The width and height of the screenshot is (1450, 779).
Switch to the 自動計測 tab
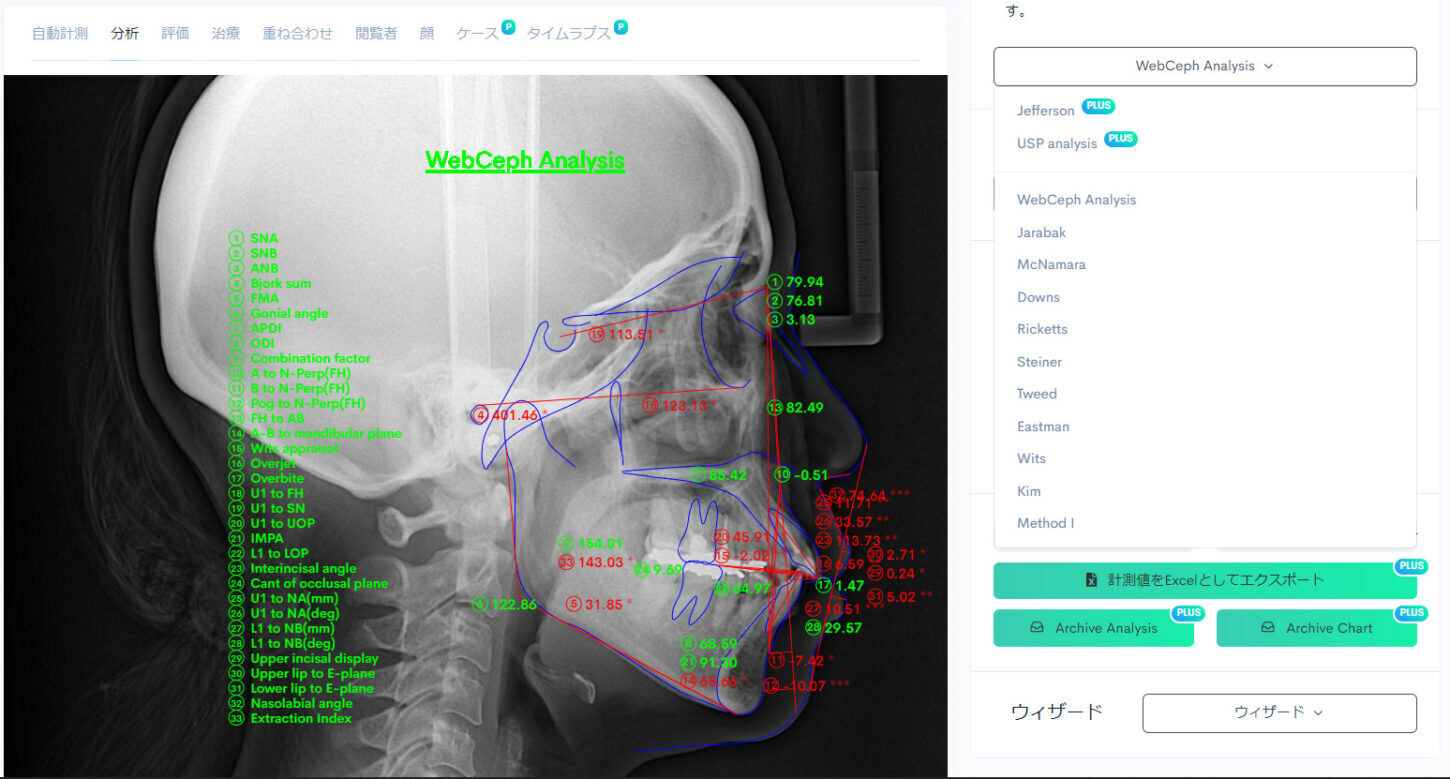[60, 33]
